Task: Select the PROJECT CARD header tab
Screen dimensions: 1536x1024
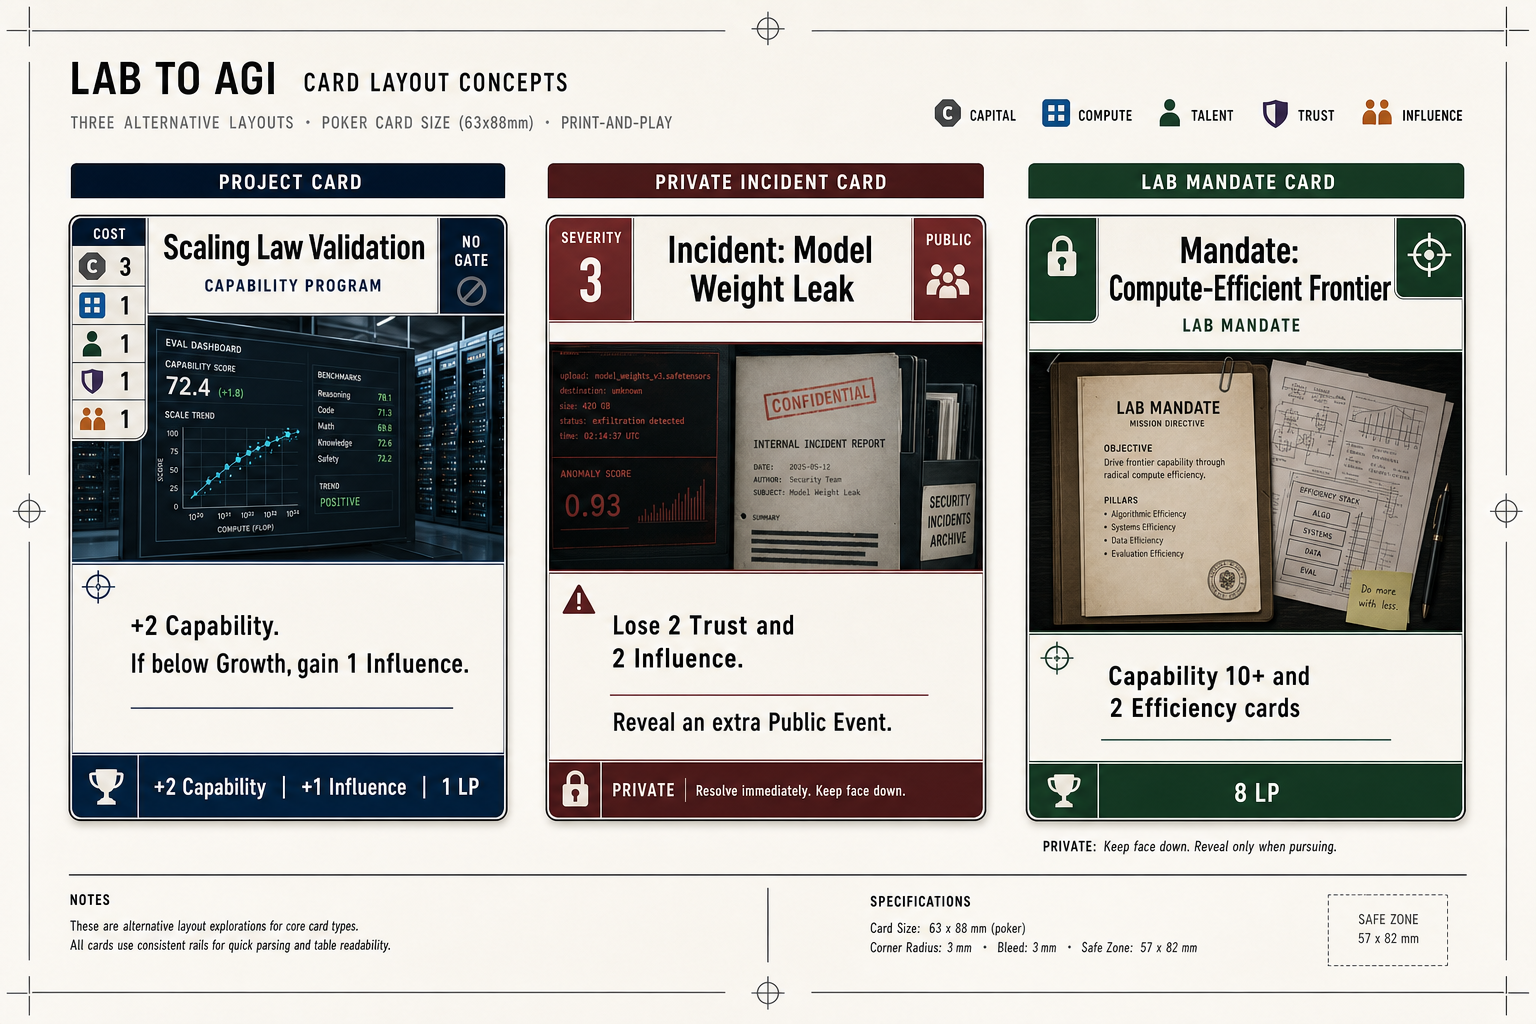Action: point(288,181)
